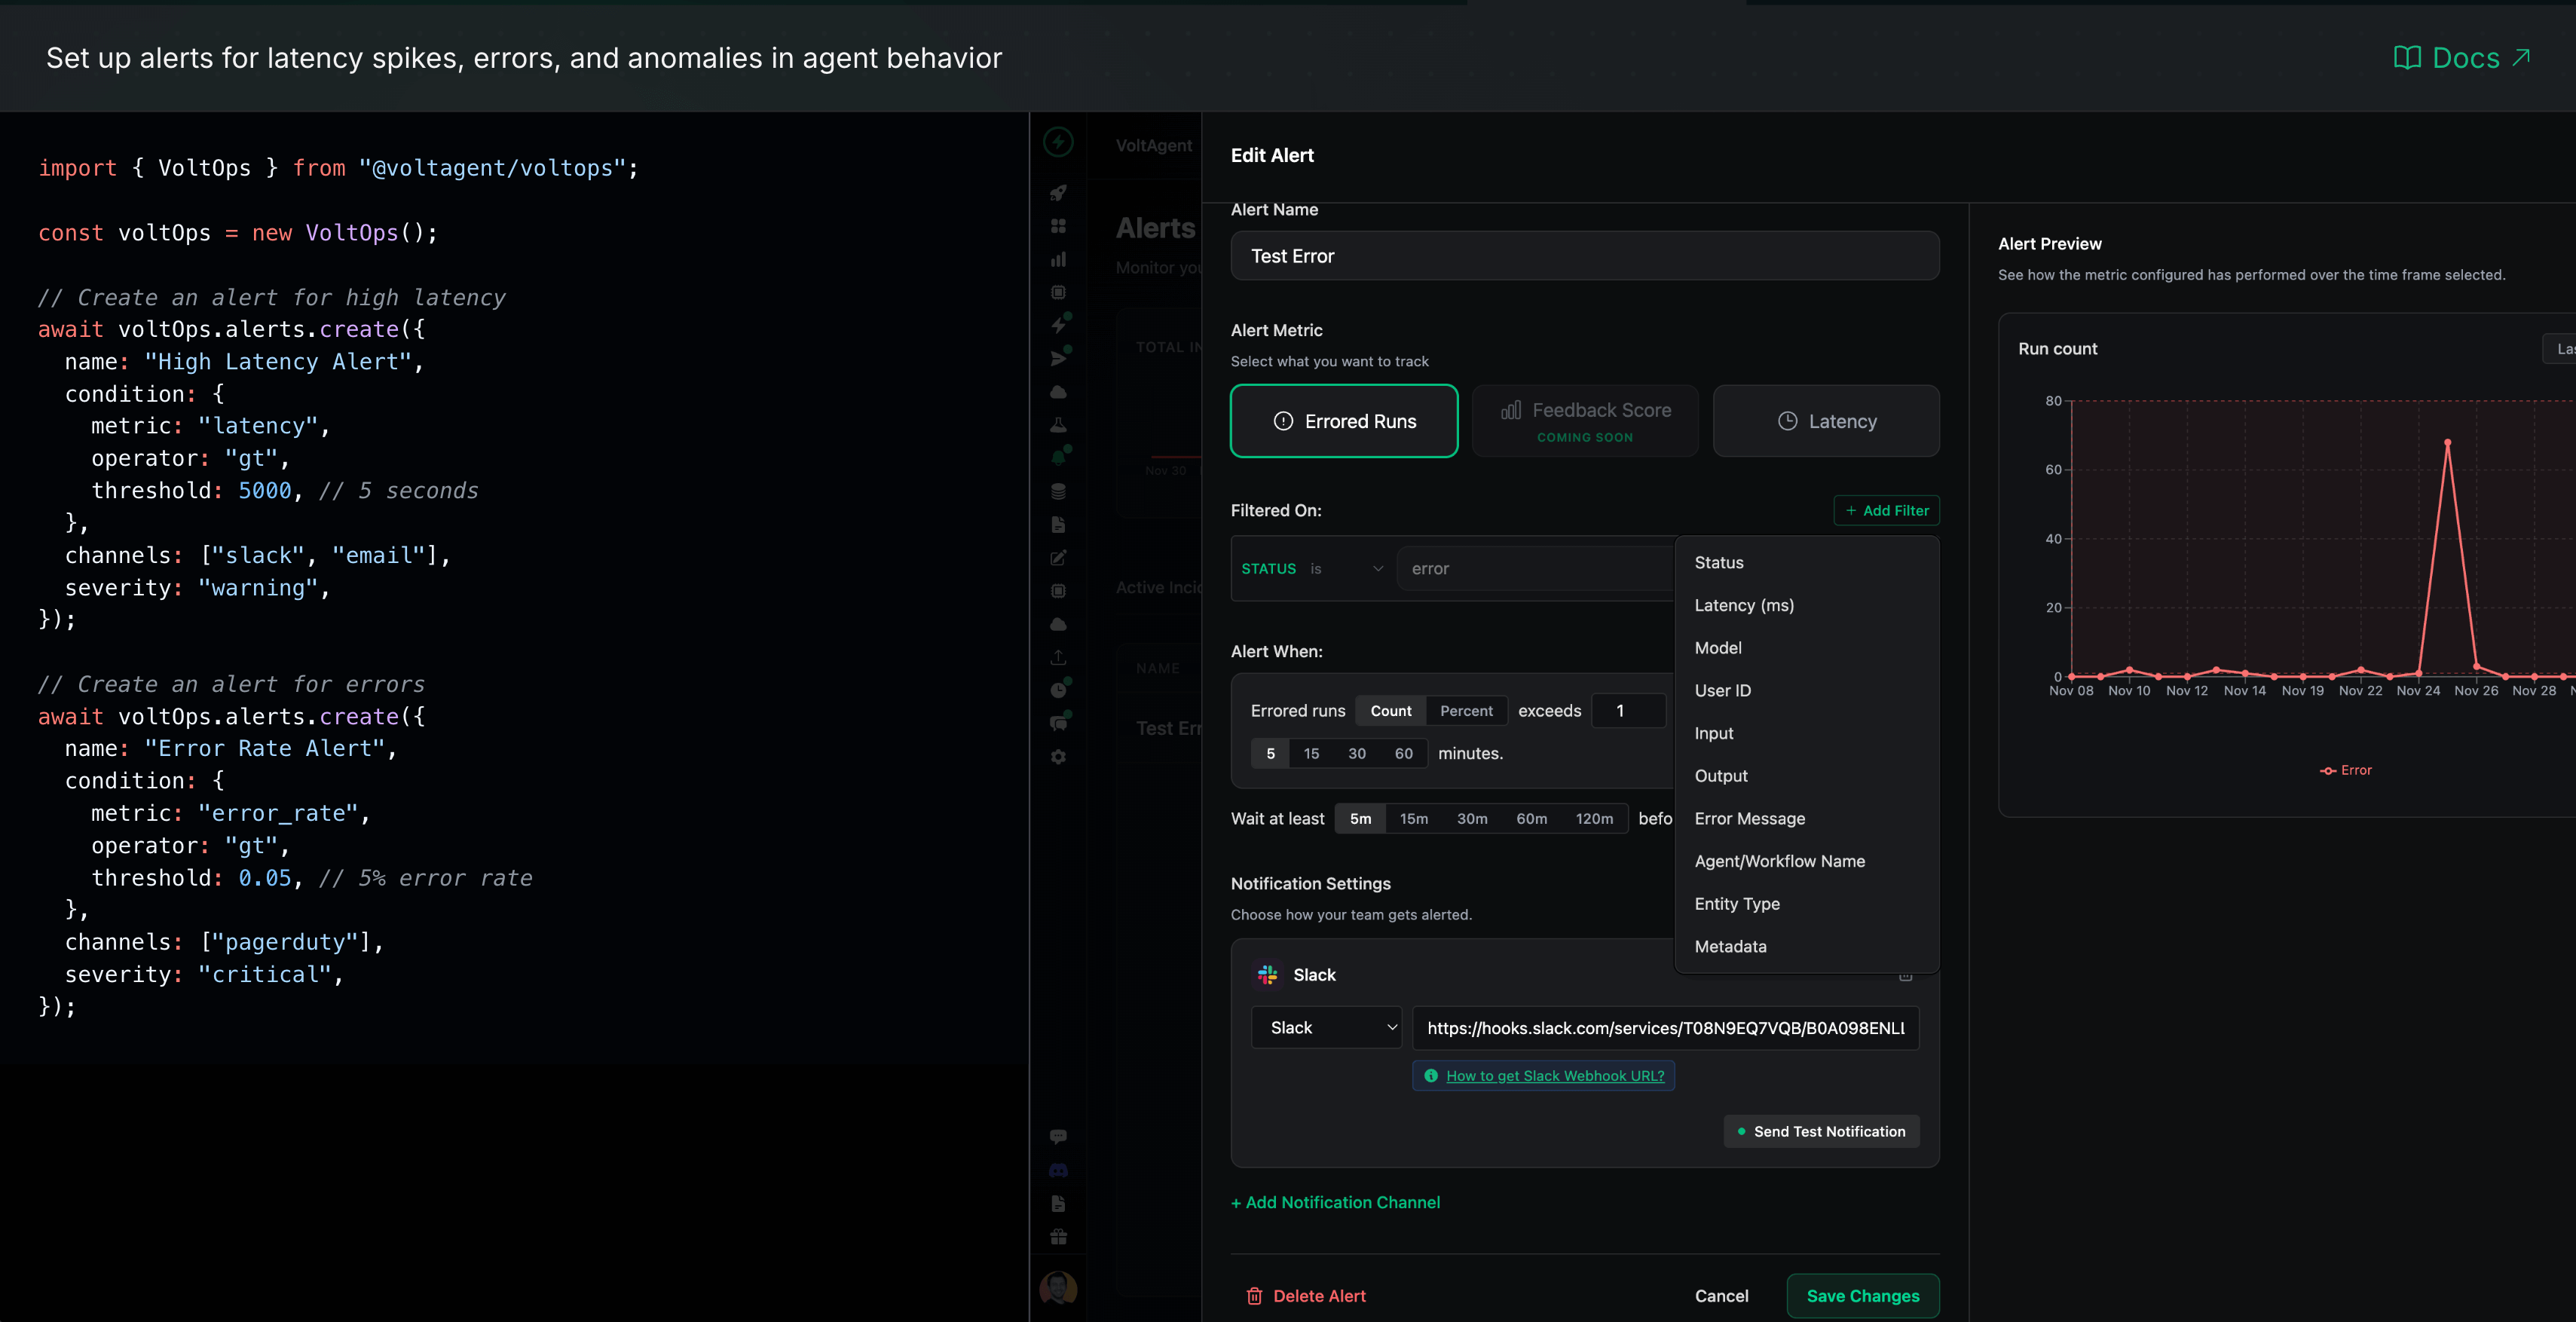Select the rocket launch icon in the sidebar
The height and width of the screenshot is (1322, 2576).
coord(1058,193)
